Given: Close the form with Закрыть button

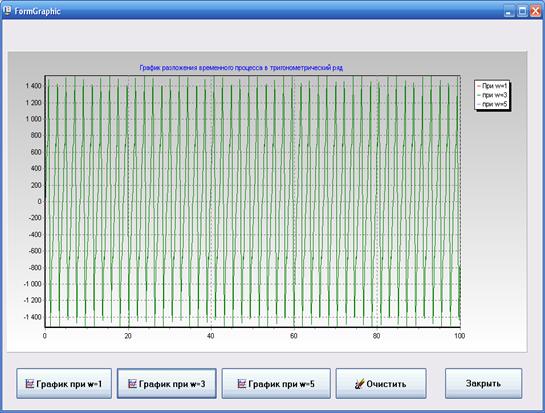Looking at the screenshot, I should [x=483, y=383].
